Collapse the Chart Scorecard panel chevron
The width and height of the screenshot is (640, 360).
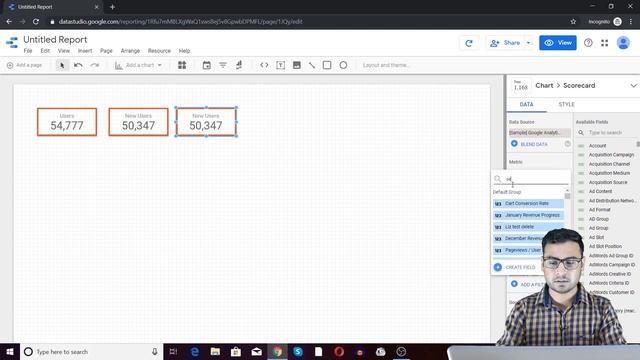pyautogui.click(x=633, y=86)
